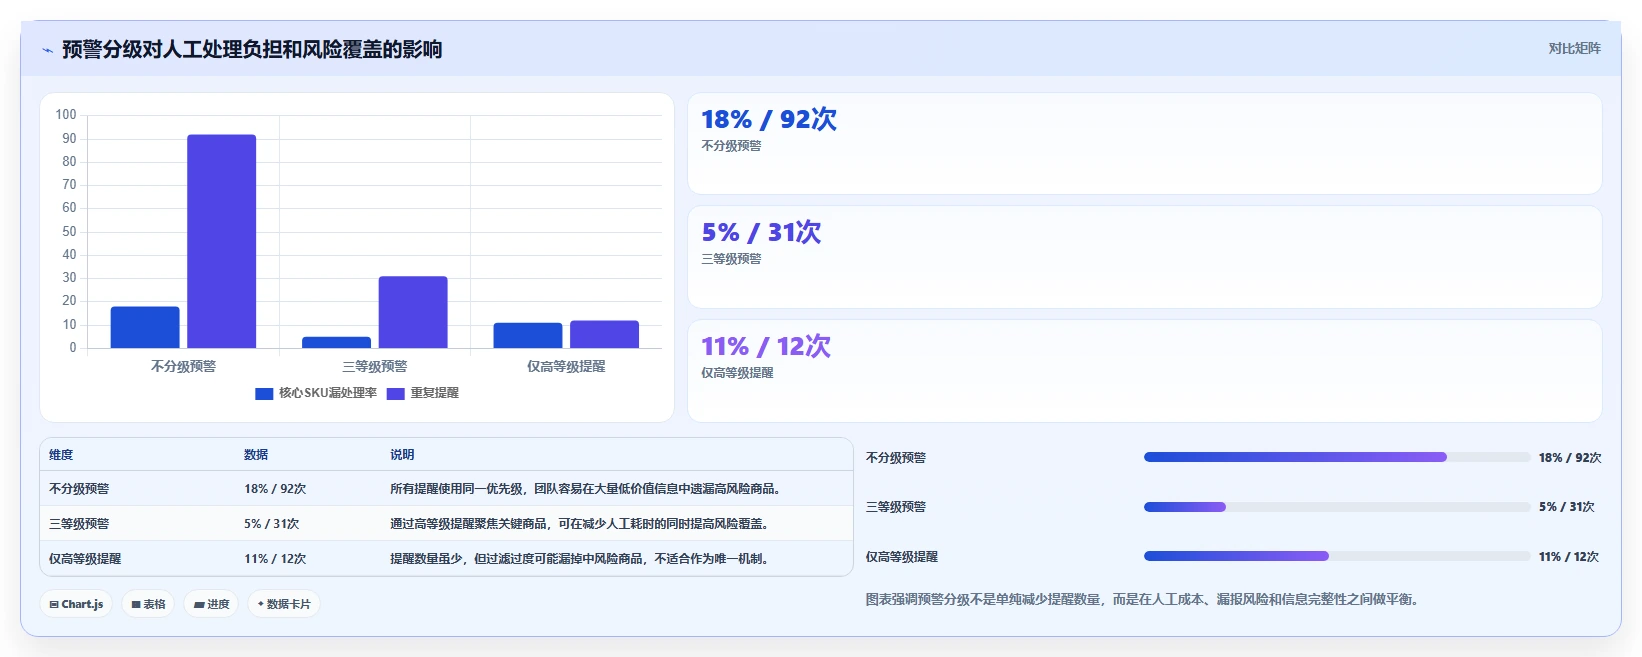Click 5% / 31次 value beside progress bar

1567,507
